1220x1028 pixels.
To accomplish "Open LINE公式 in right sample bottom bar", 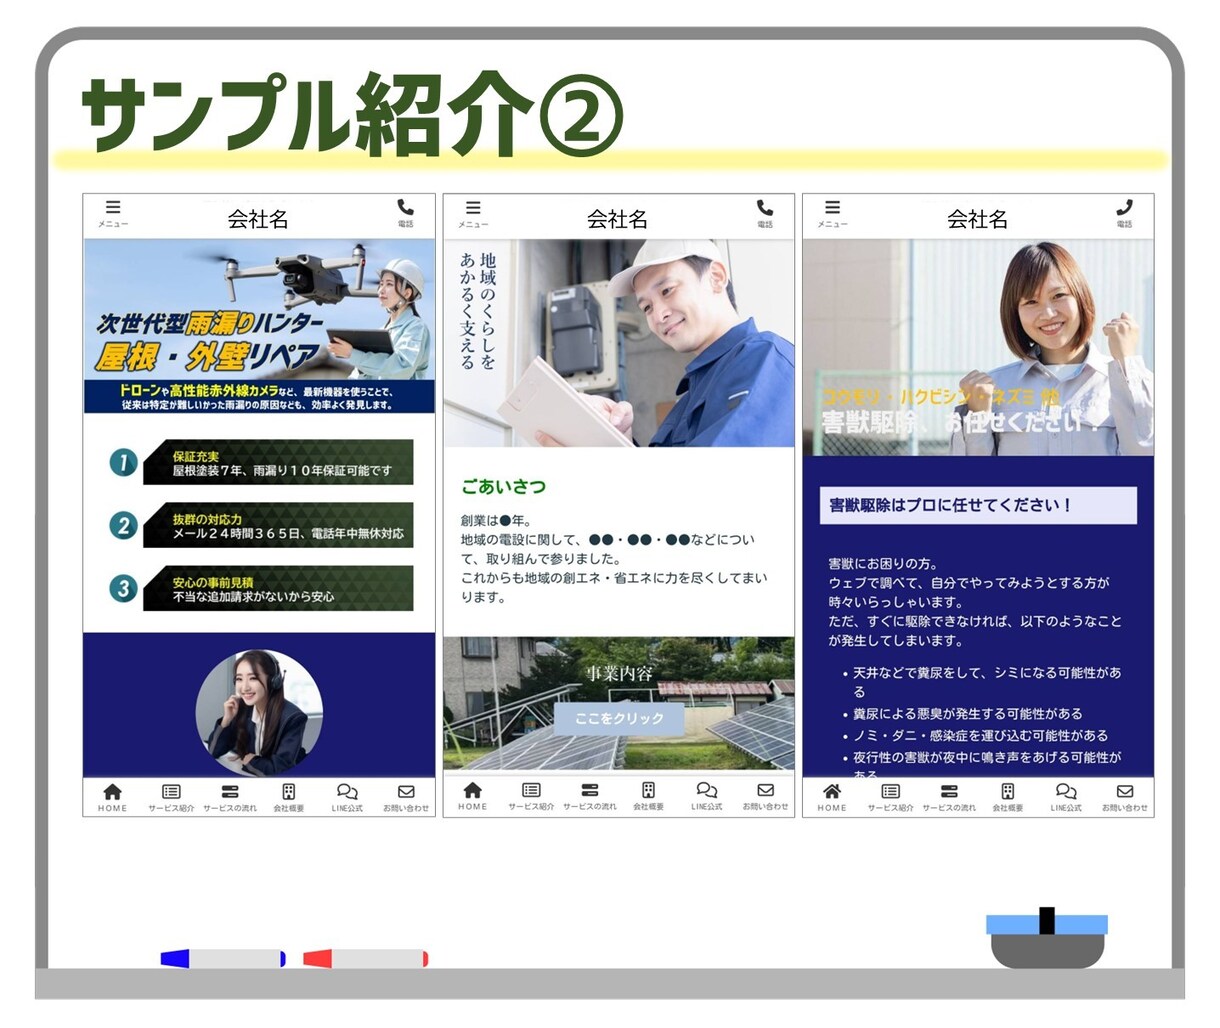I will [1066, 797].
